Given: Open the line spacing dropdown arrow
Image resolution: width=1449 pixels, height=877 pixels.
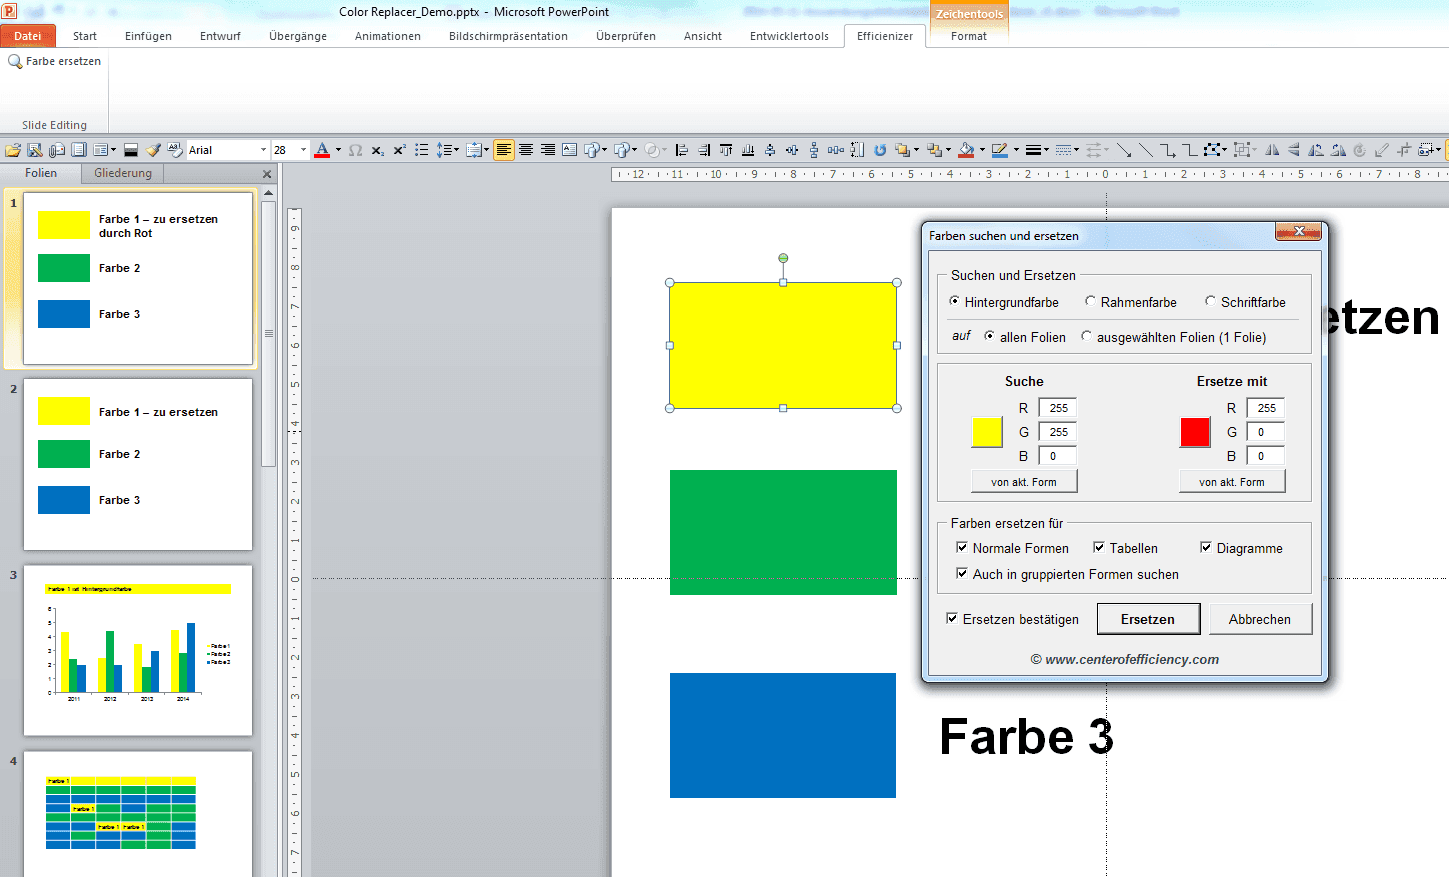Looking at the screenshot, I should click(x=456, y=150).
